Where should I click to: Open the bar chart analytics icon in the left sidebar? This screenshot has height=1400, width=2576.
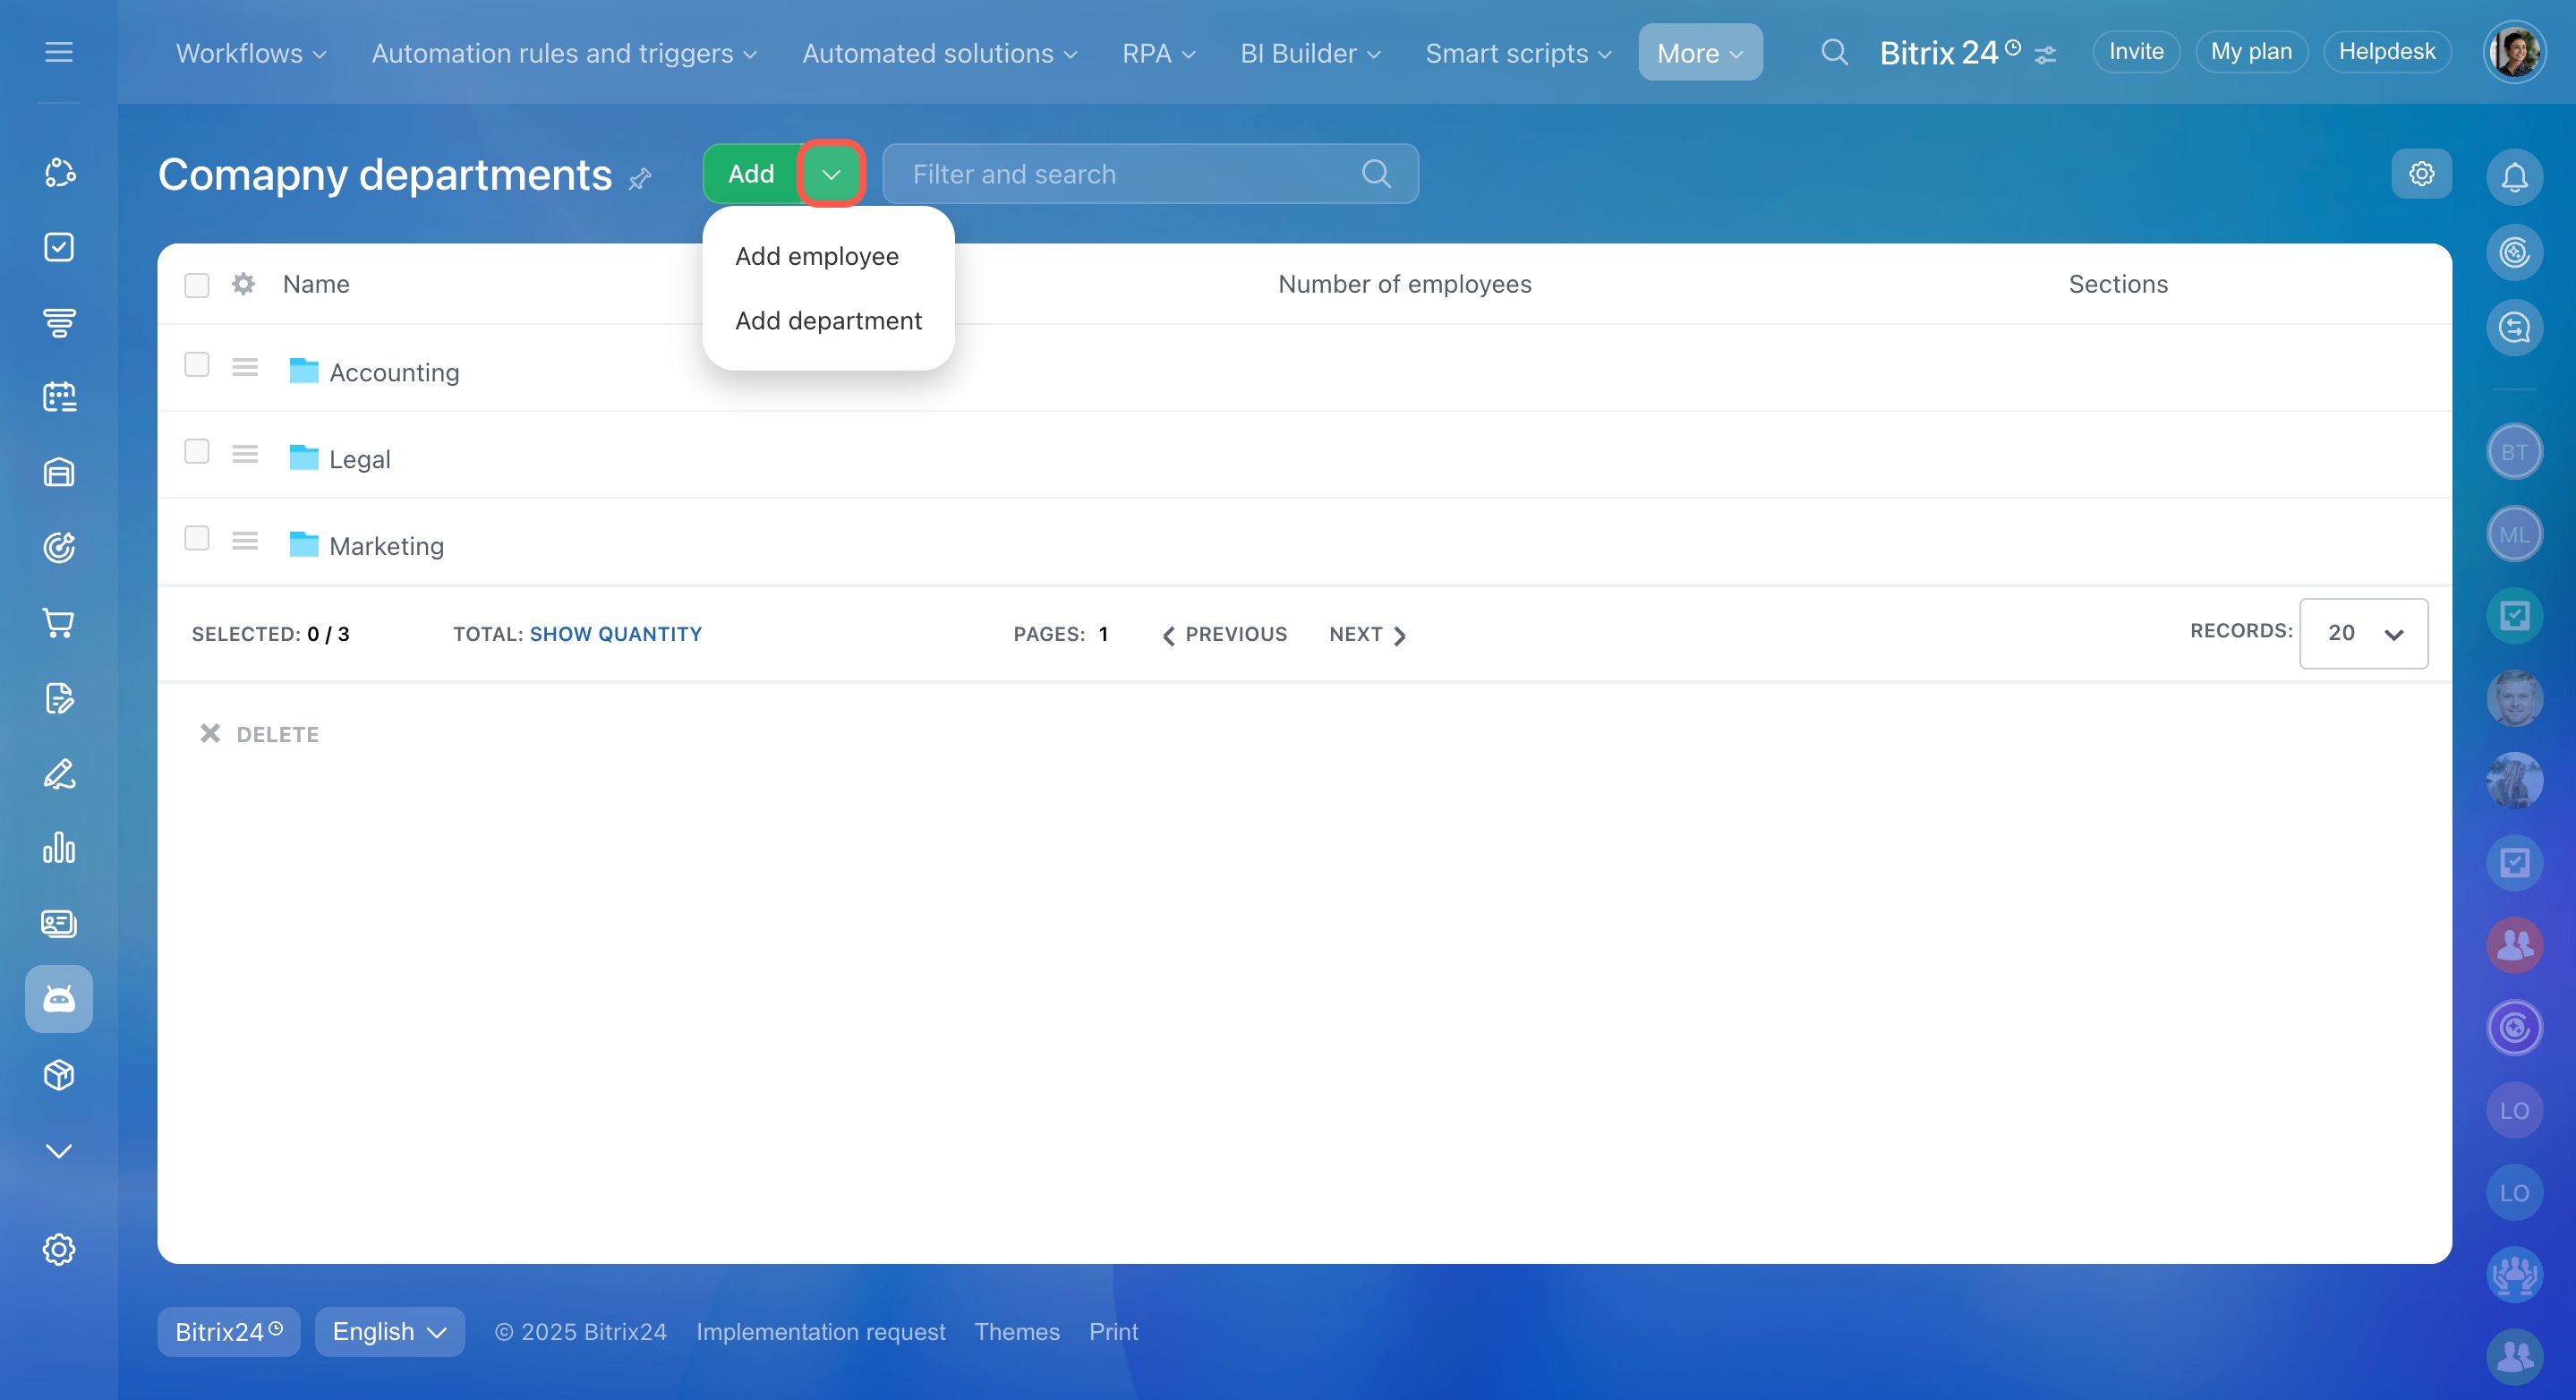coord(59,848)
